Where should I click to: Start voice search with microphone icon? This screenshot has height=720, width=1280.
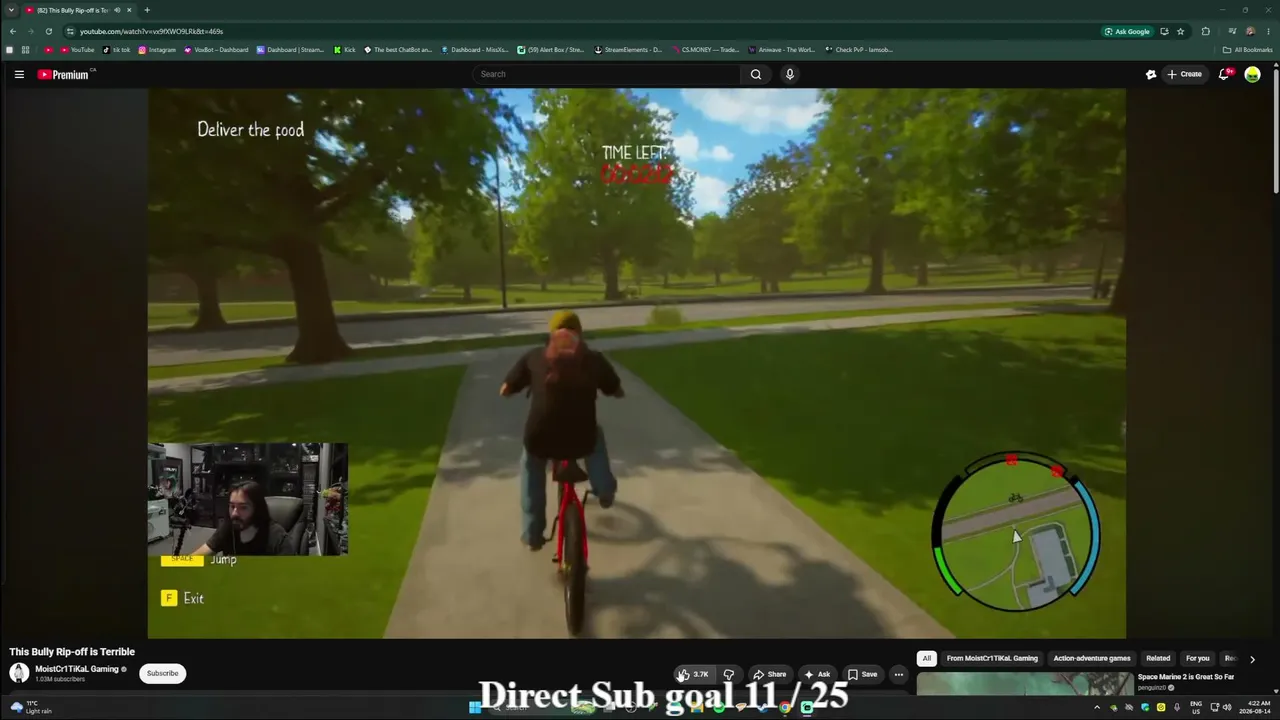point(789,74)
